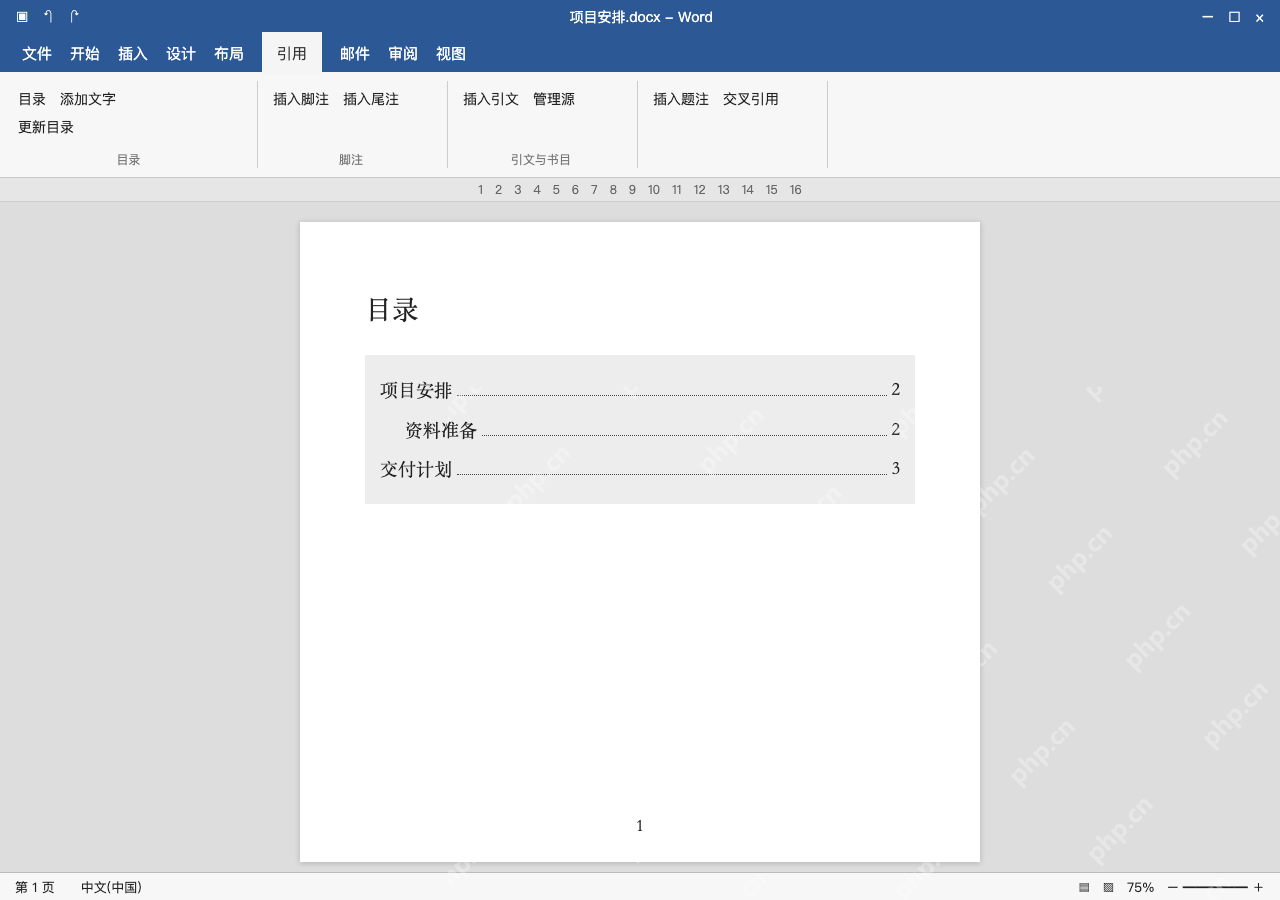Click the 目录 button in the ribbon

point(32,99)
